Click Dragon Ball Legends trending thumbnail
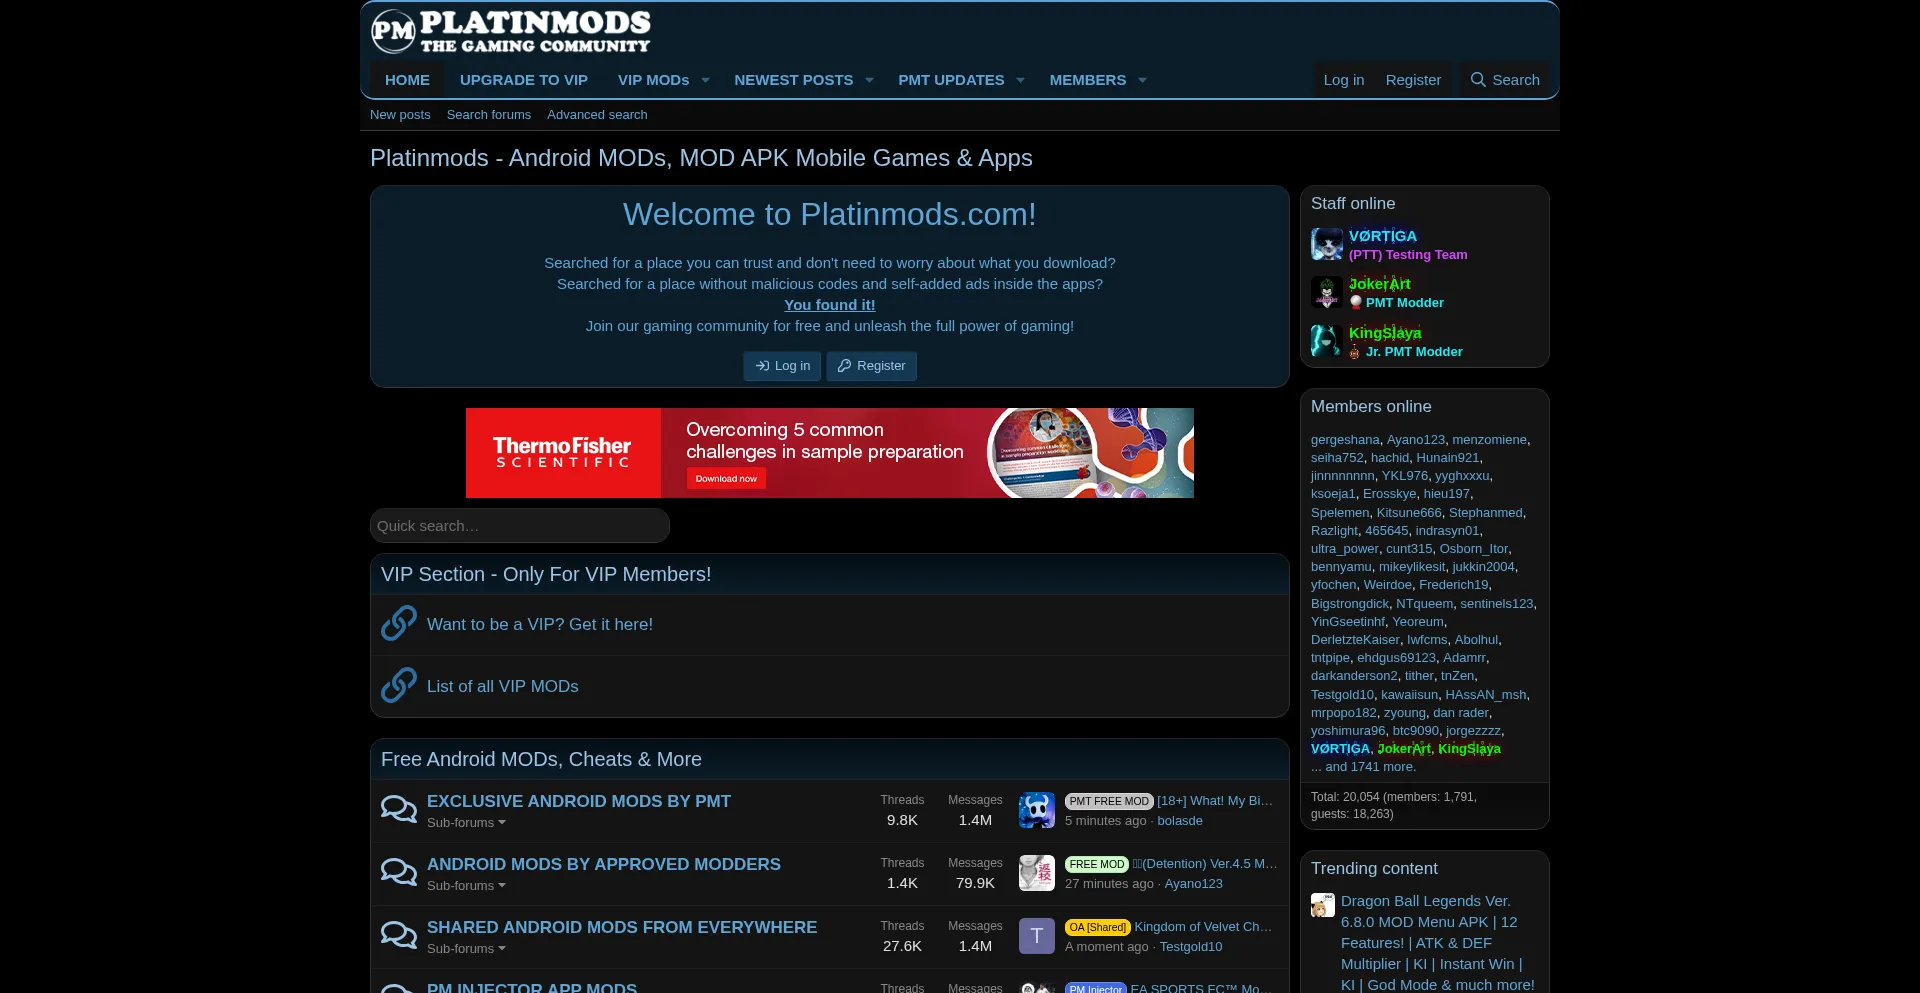 [x=1323, y=905]
